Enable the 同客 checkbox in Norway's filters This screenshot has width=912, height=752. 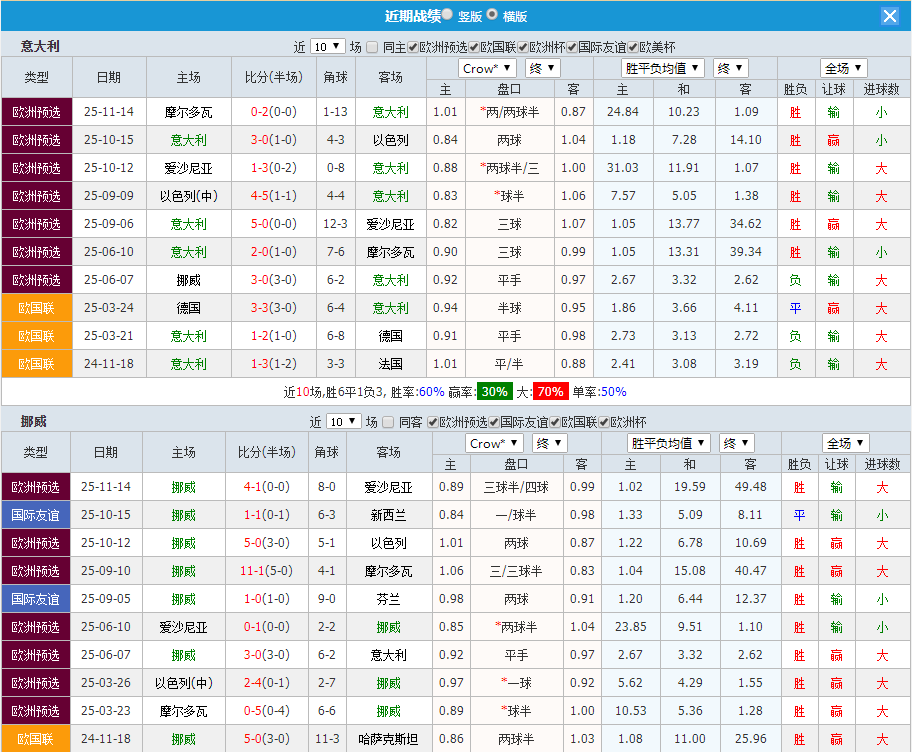click(387, 423)
